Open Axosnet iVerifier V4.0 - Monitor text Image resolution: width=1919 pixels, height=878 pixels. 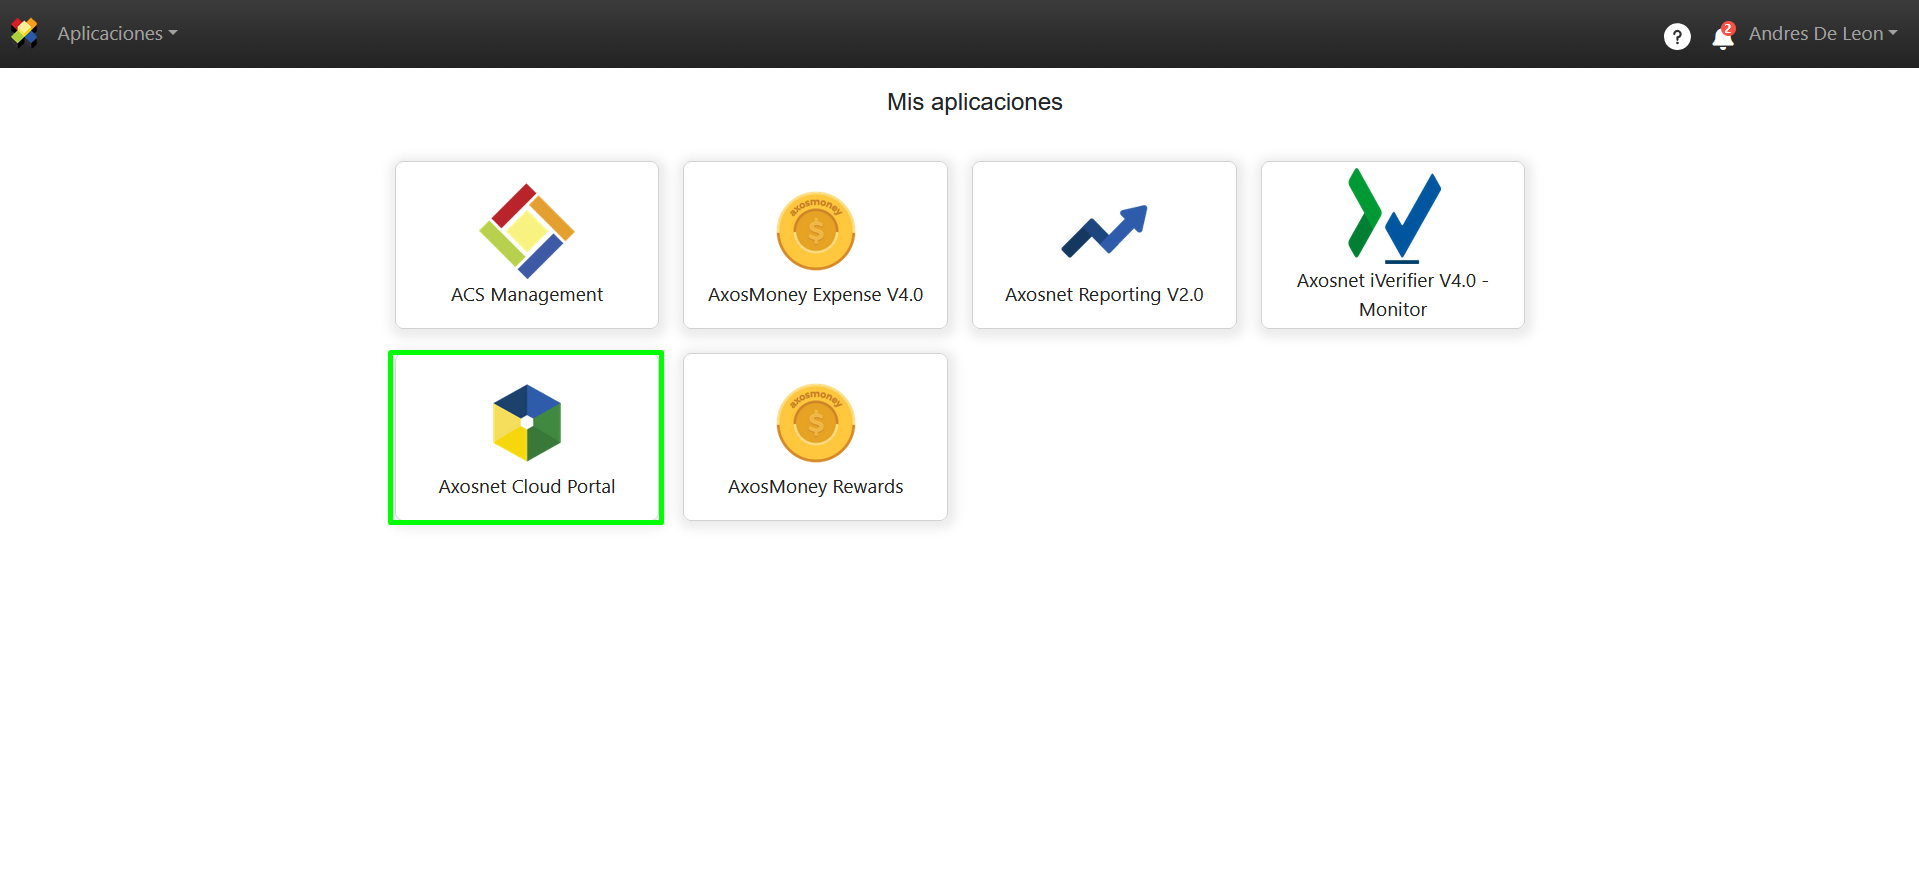(x=1393, y=295)
